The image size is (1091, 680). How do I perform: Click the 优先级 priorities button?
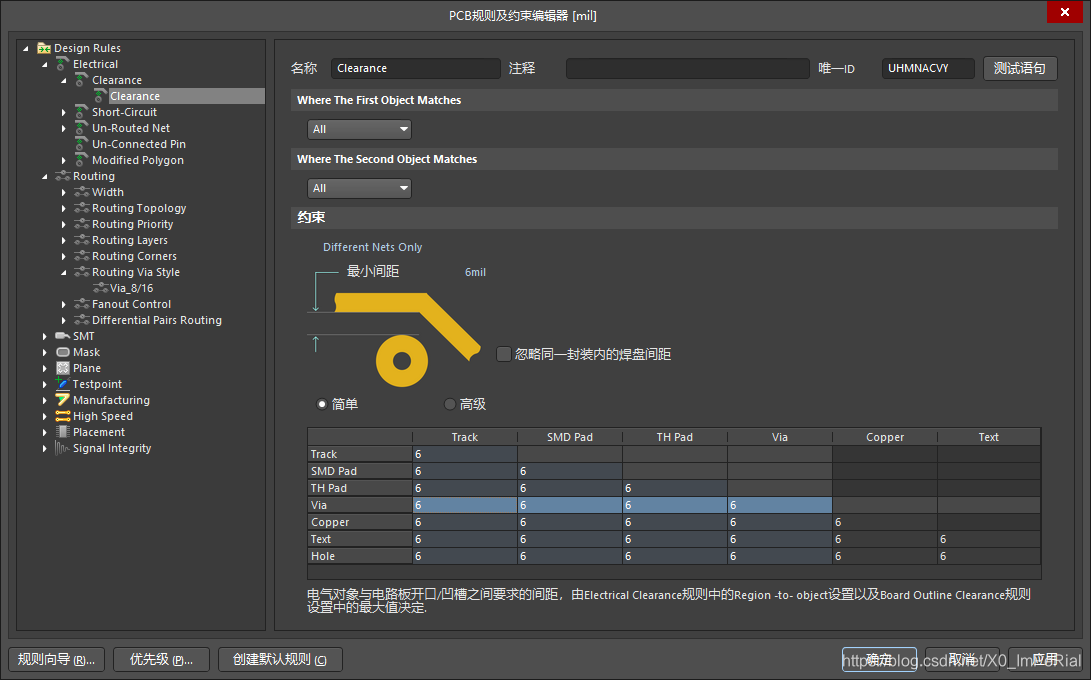click(x=161, y=659)
